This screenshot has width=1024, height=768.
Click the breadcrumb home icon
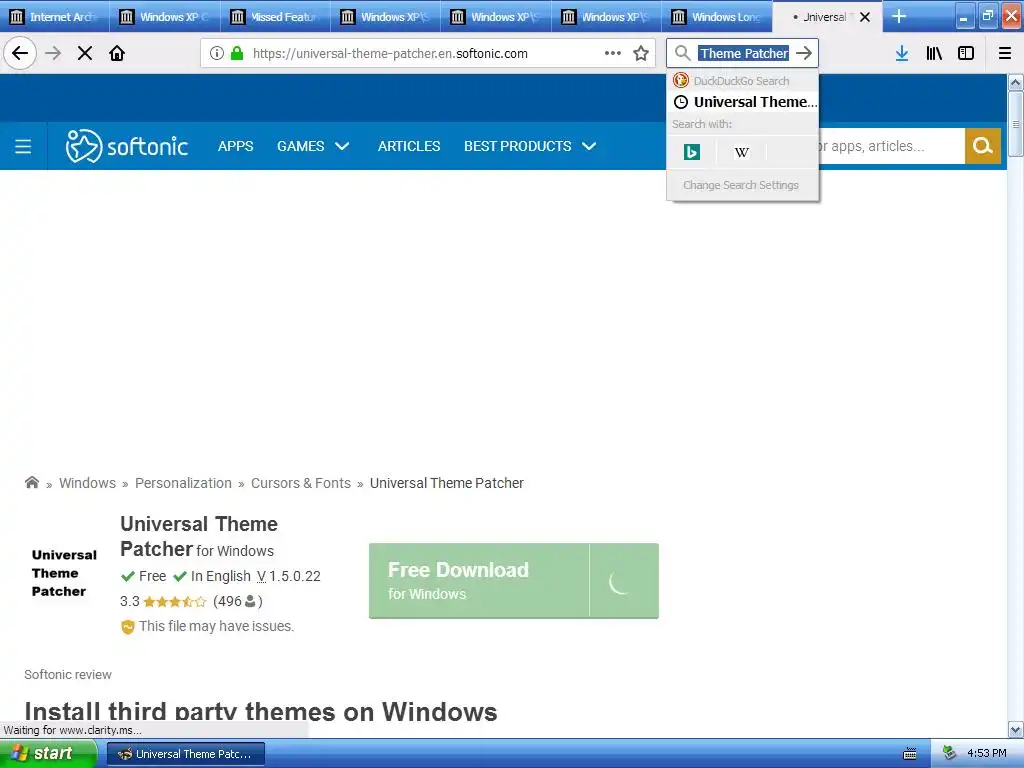(32, 483)
